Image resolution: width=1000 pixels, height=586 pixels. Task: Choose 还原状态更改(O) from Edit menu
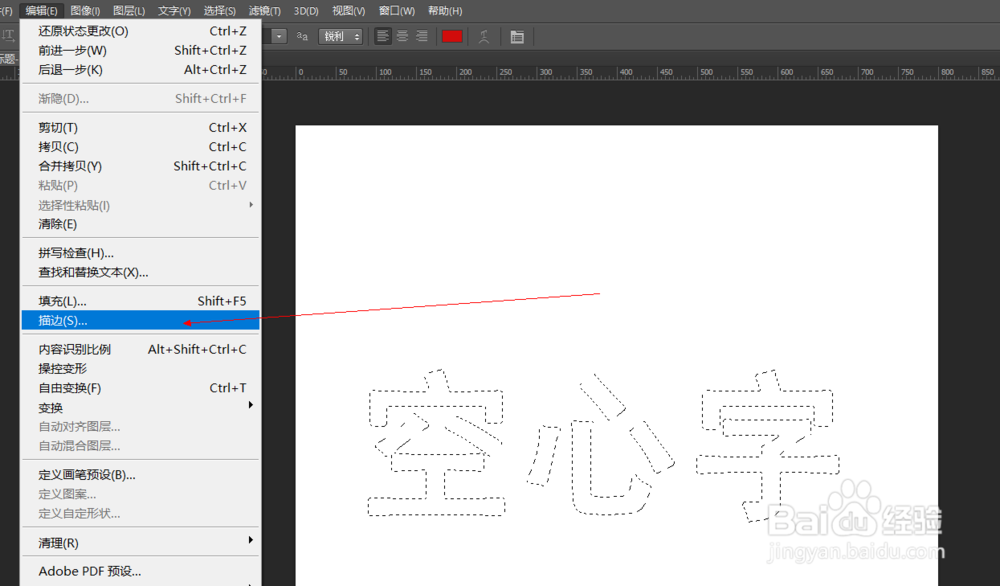(140, 31)
